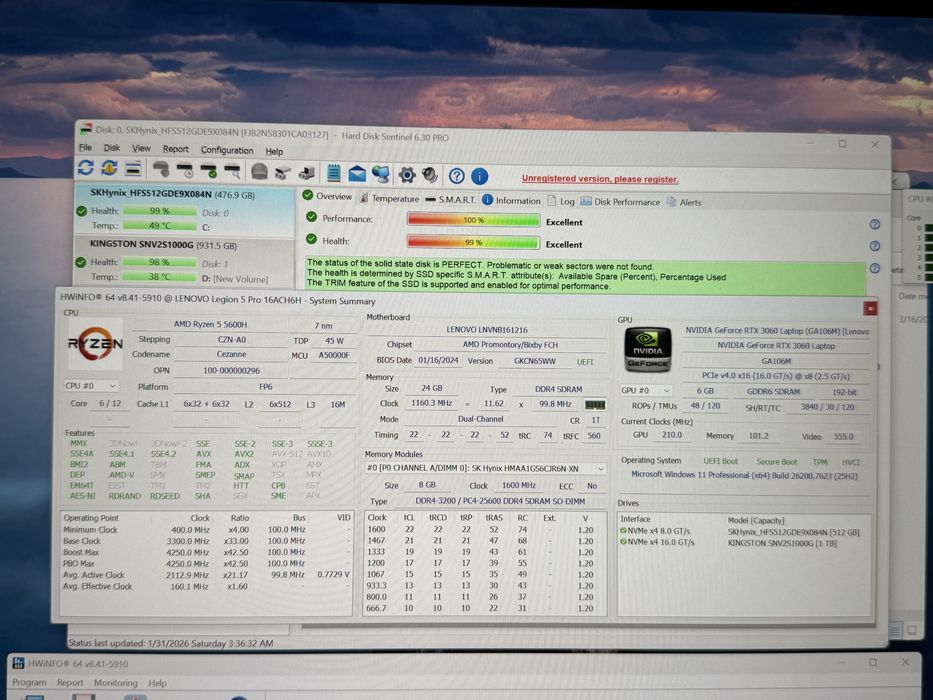Click SKHynix disk green Health 99 % bar

pos(159,211)
